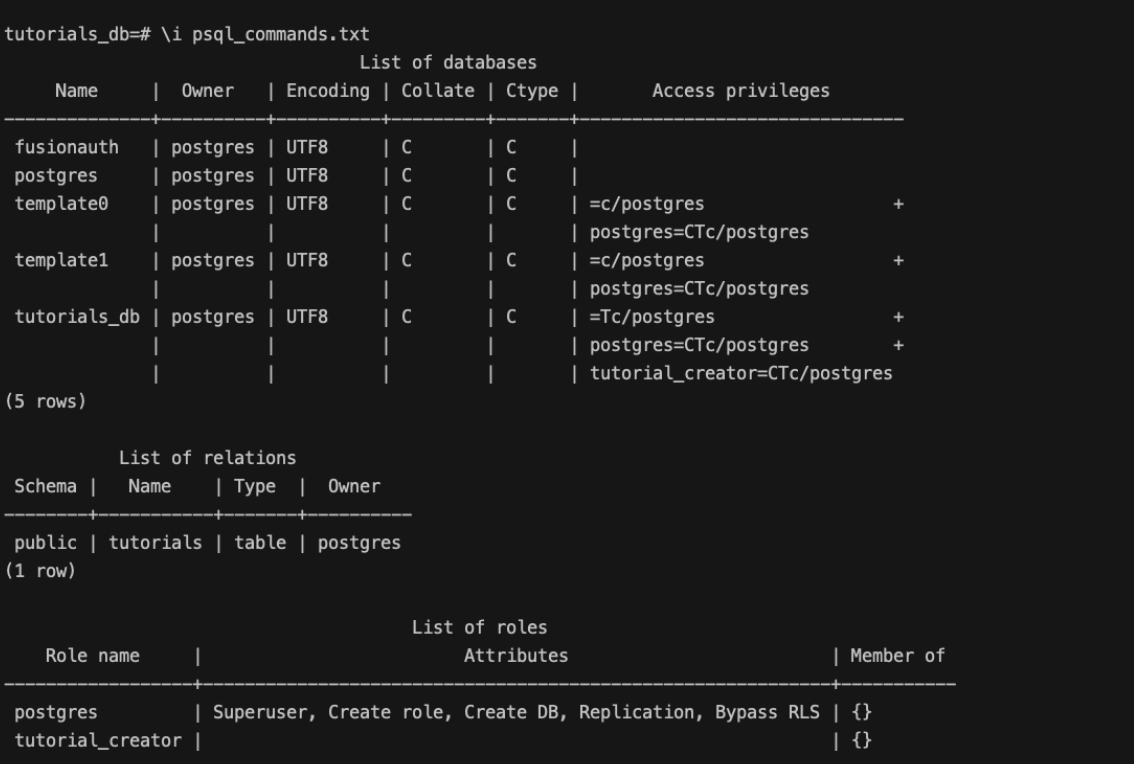1134x764 pixels.
Task: Click the Schema column header
Action: (45, 487)
